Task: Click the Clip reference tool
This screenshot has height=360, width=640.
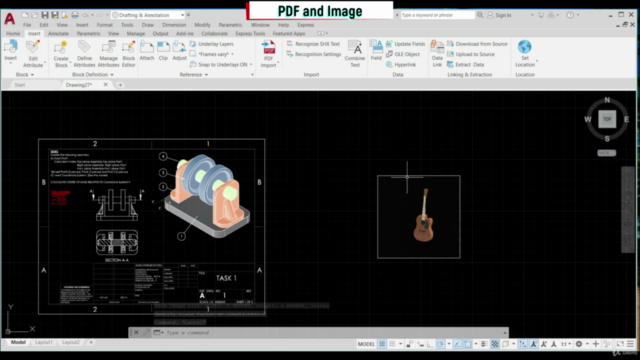Action: tap(163, 51)
